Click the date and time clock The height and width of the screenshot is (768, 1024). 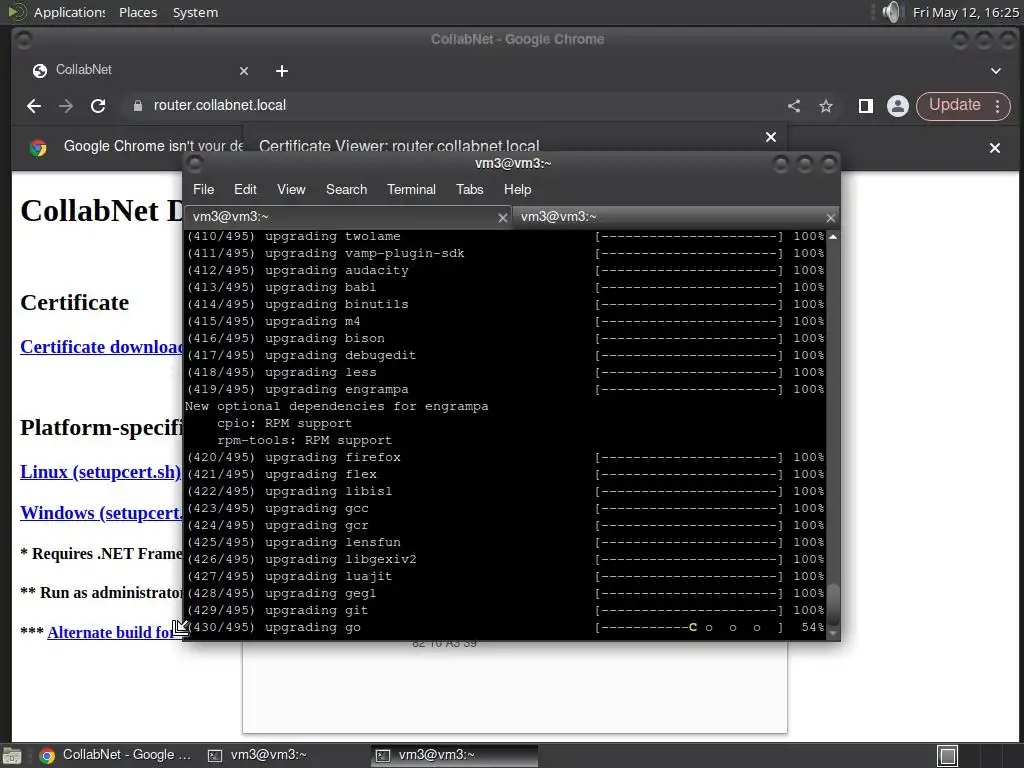pos(965,12)
